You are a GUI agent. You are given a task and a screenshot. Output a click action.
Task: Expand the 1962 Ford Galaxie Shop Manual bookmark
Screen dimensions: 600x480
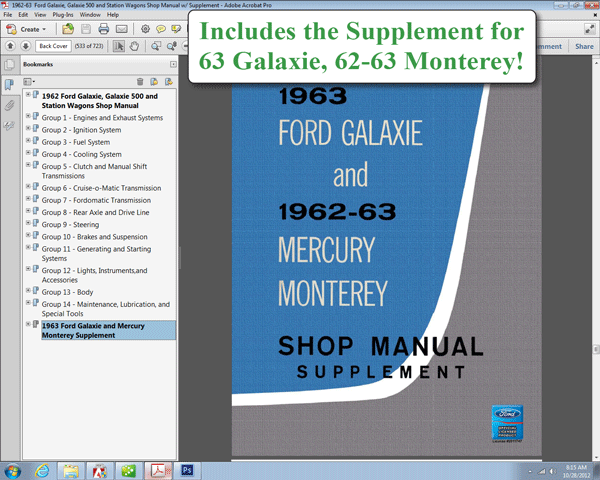pos(28,94)
